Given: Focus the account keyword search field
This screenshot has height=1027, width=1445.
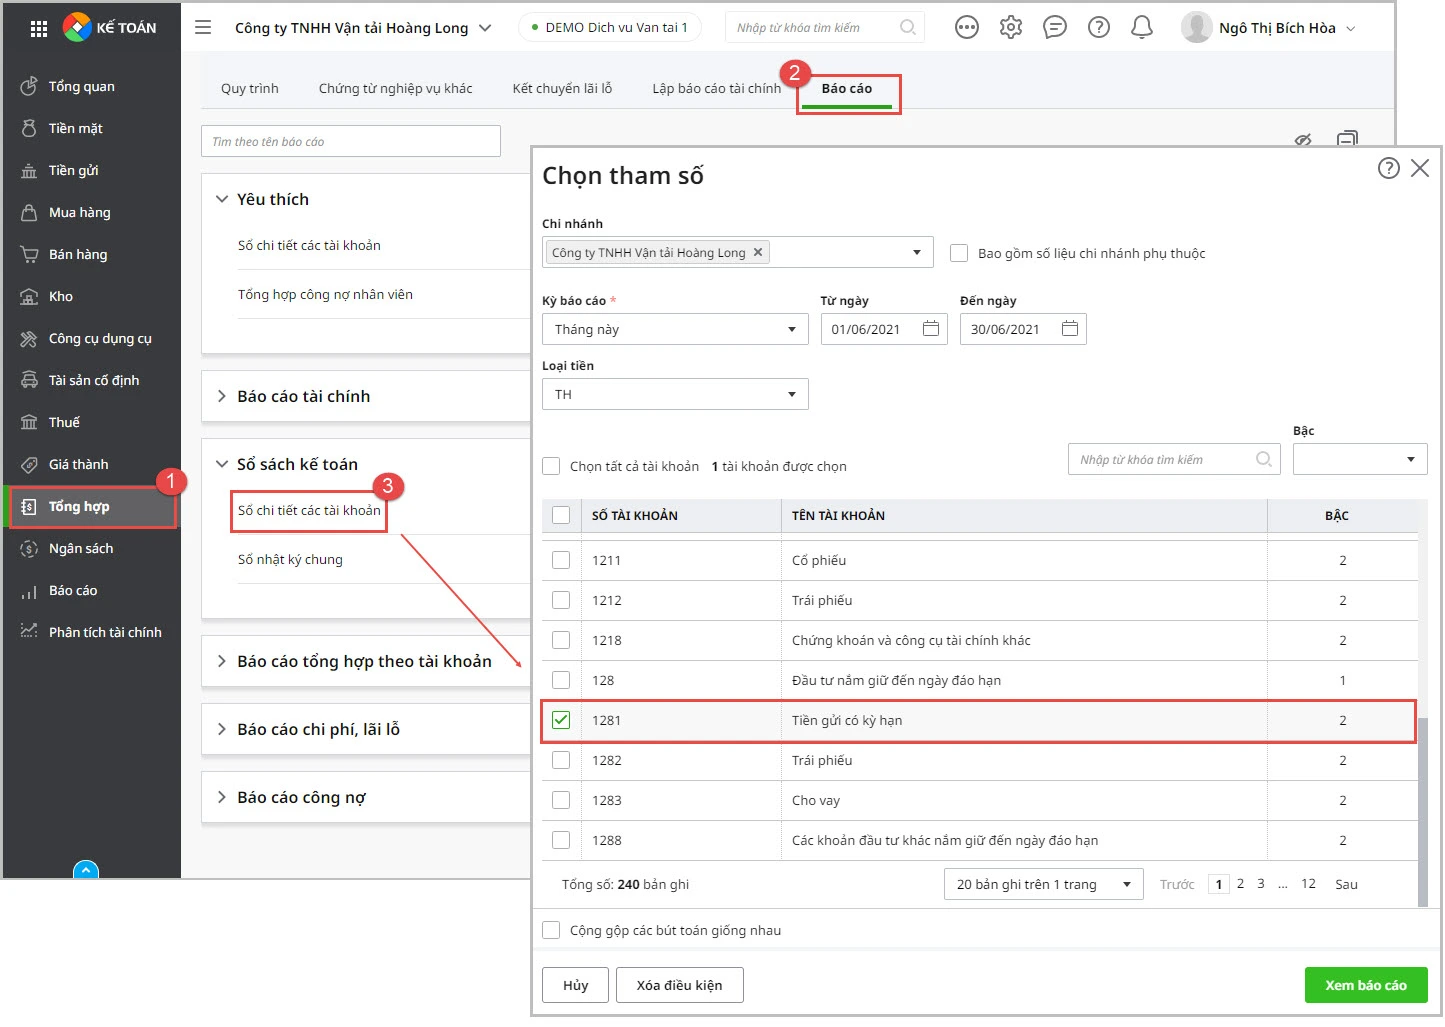Looking at the screenshot, I should (1174, 459).
